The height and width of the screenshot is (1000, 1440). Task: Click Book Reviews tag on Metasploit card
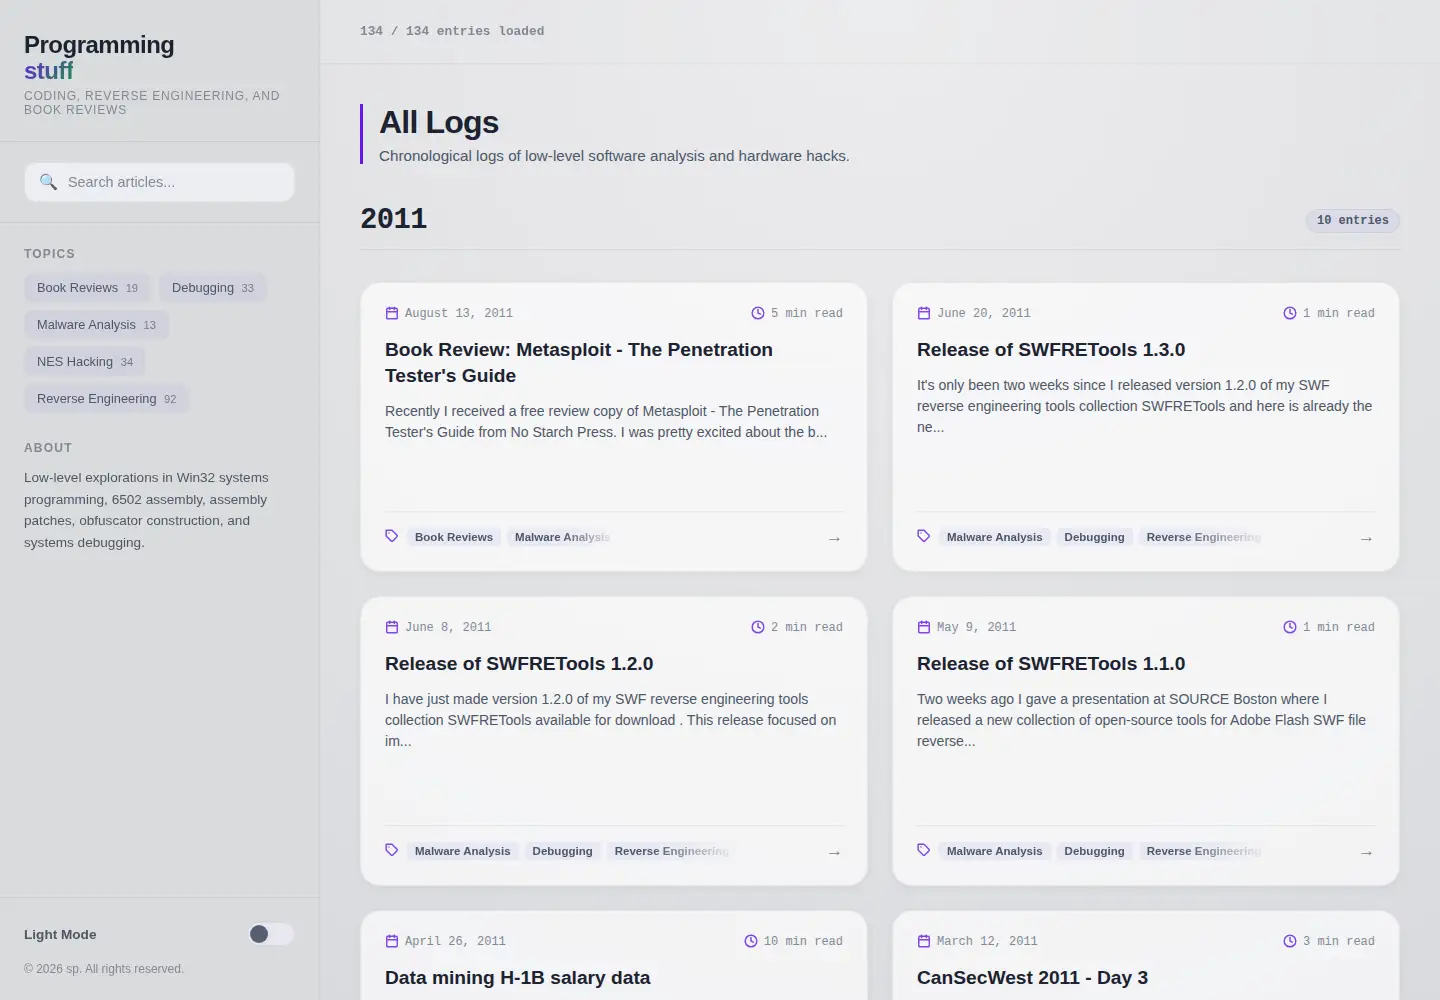pyautogui.click(x=454, y=537)
